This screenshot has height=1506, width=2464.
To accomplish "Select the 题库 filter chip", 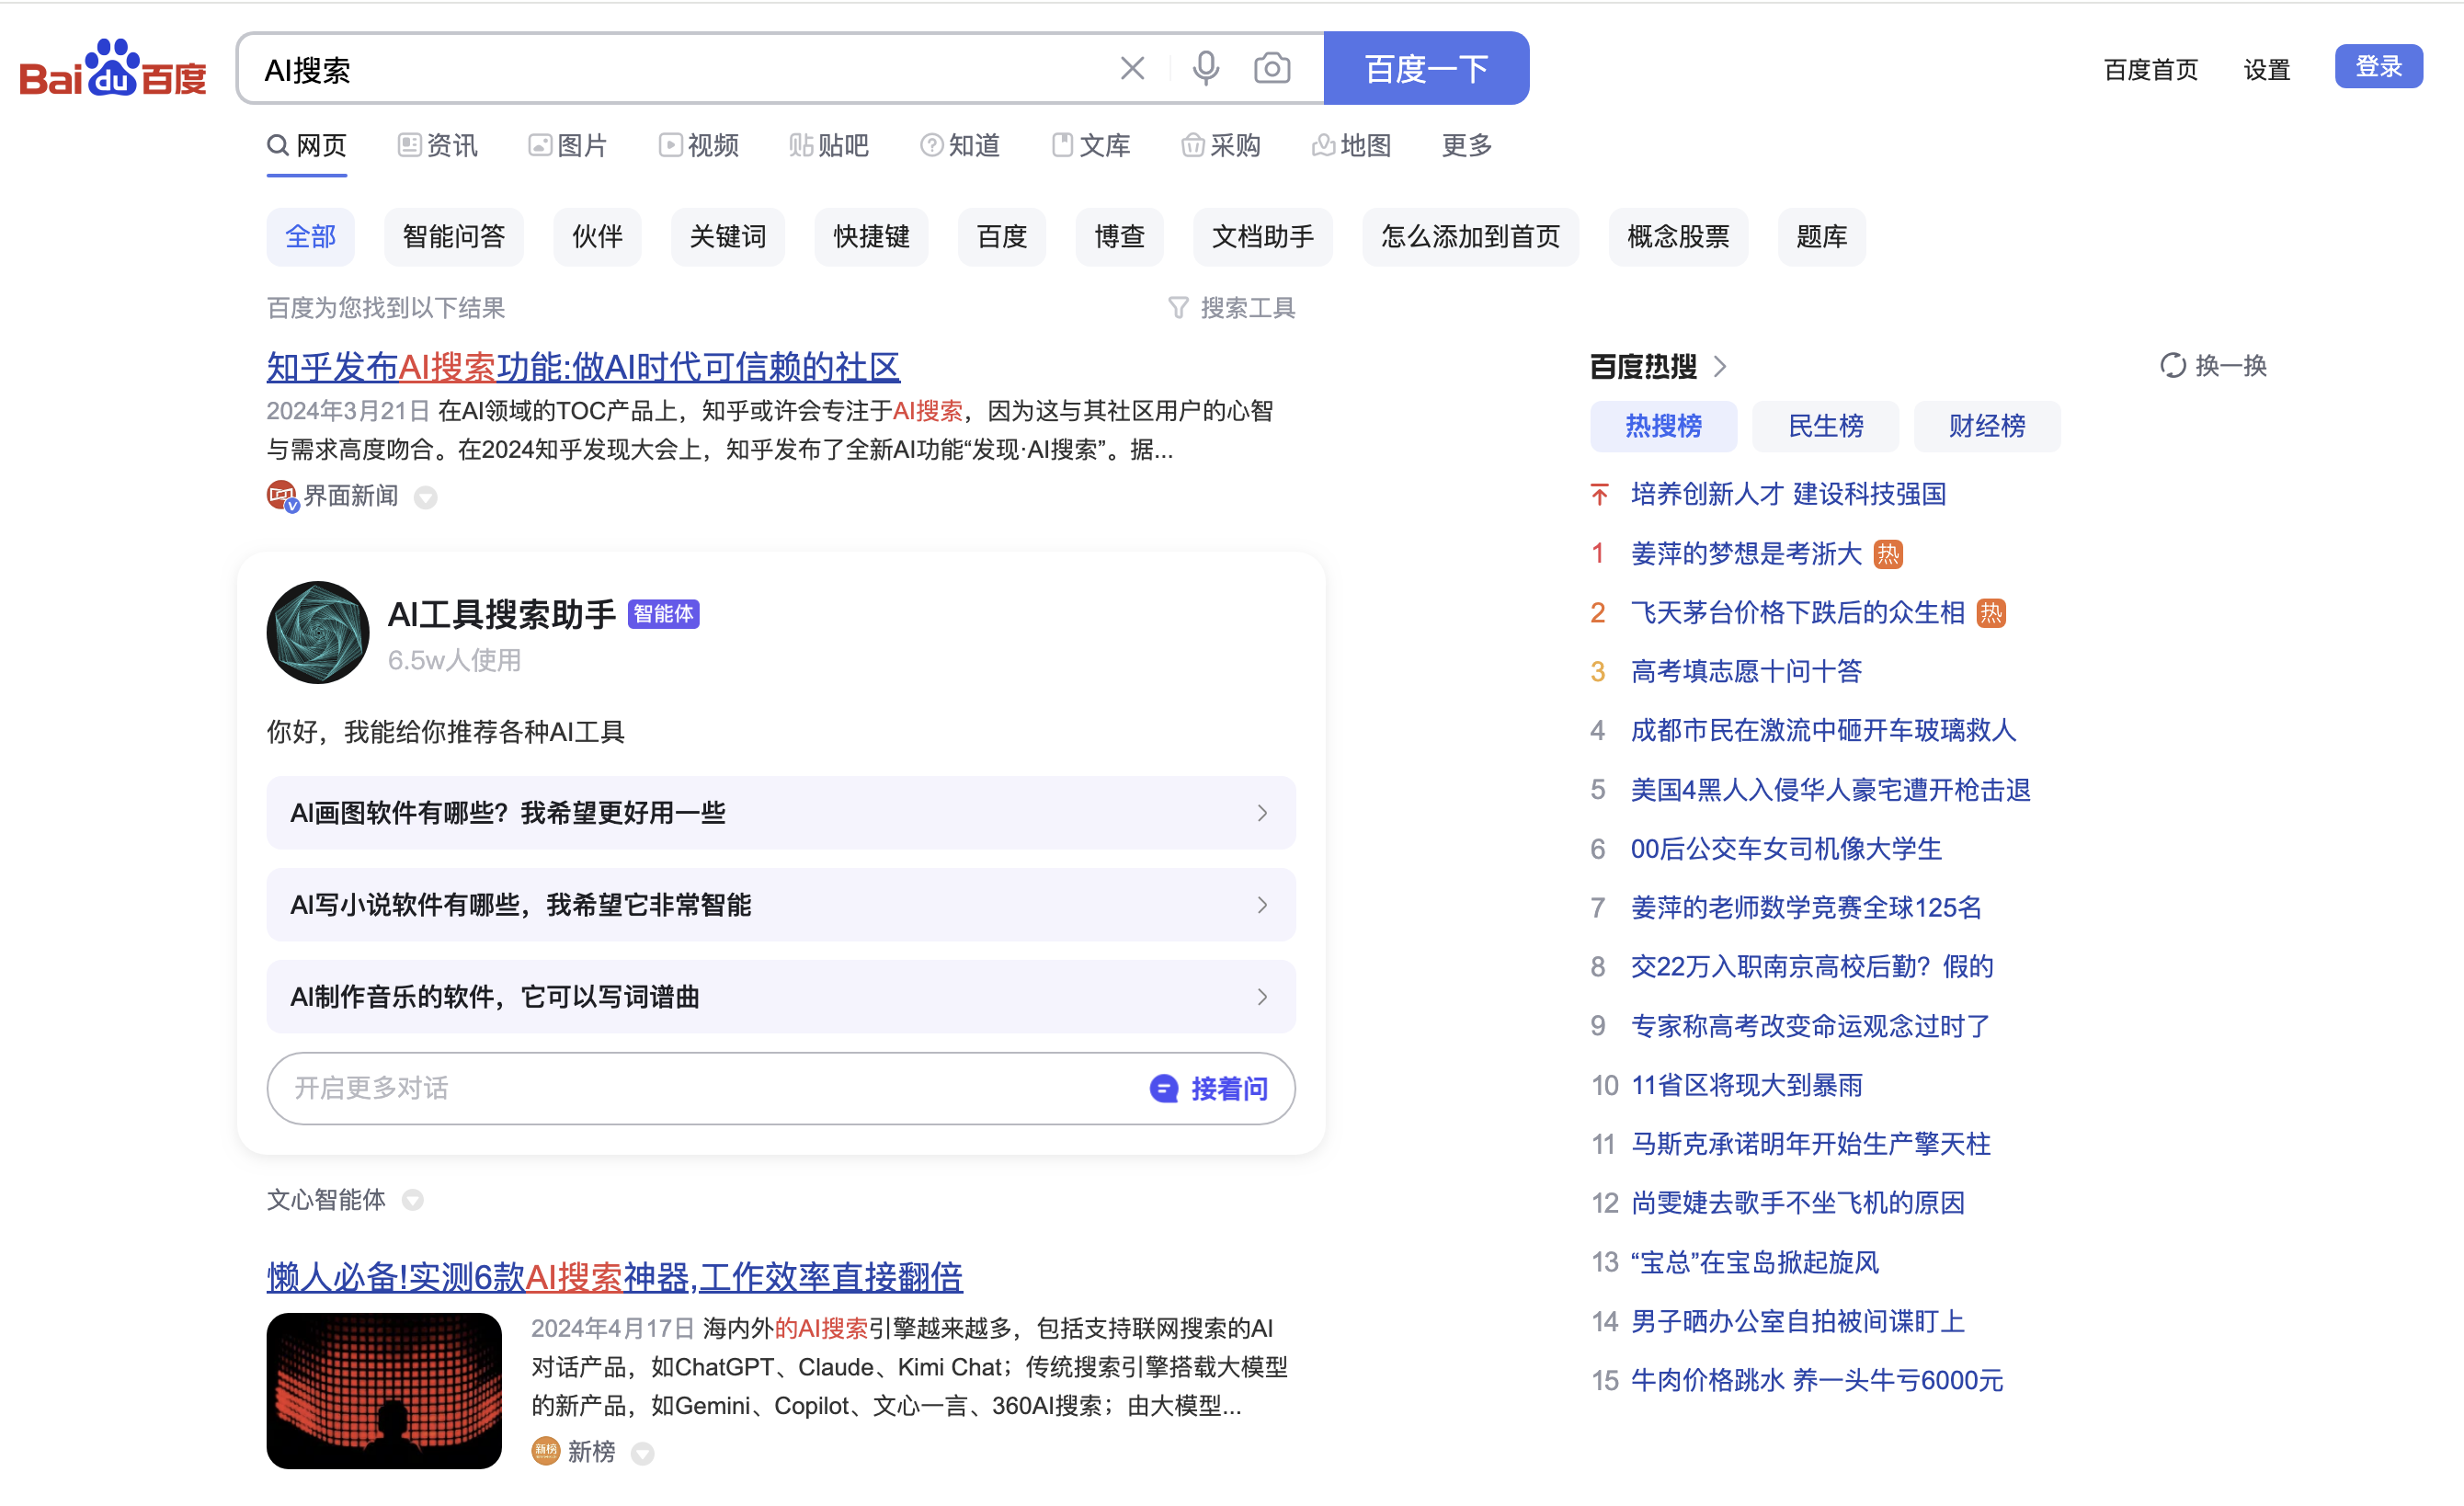I will coord(1821,237).
